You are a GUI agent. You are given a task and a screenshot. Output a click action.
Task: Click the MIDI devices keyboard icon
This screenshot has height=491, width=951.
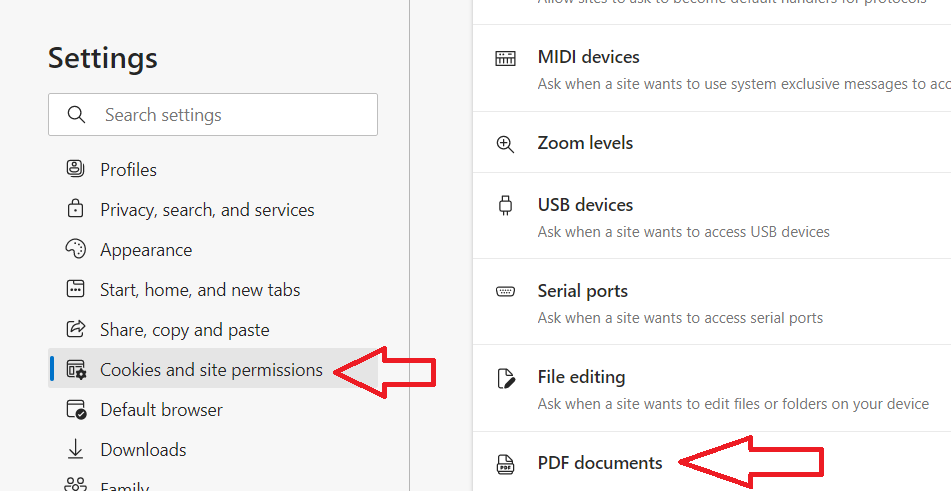(x=505, y=58)
